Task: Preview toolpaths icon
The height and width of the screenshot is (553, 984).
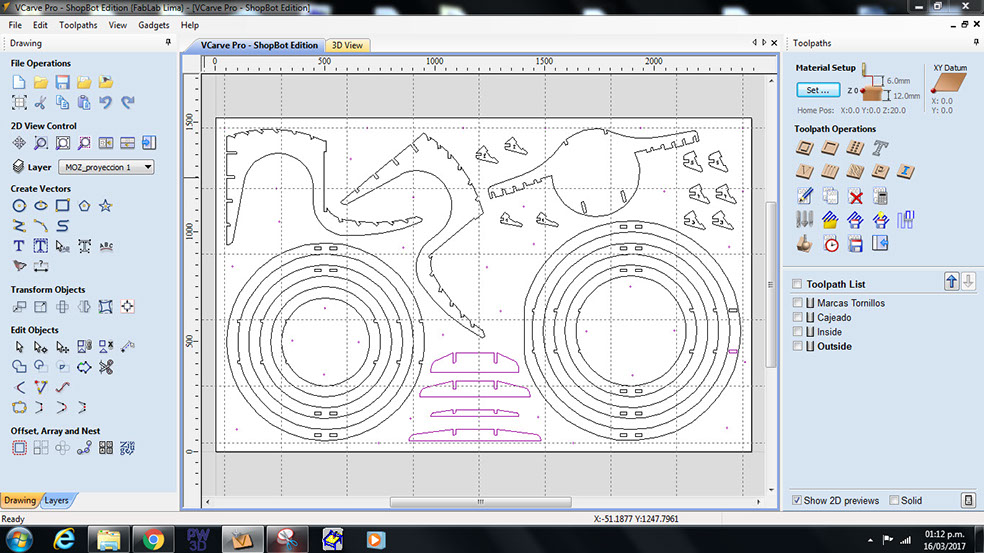Action: 805,244
